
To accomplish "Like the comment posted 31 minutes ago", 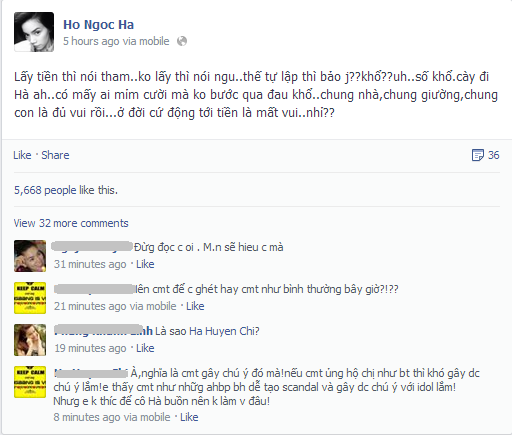I will tap(145, 264).
